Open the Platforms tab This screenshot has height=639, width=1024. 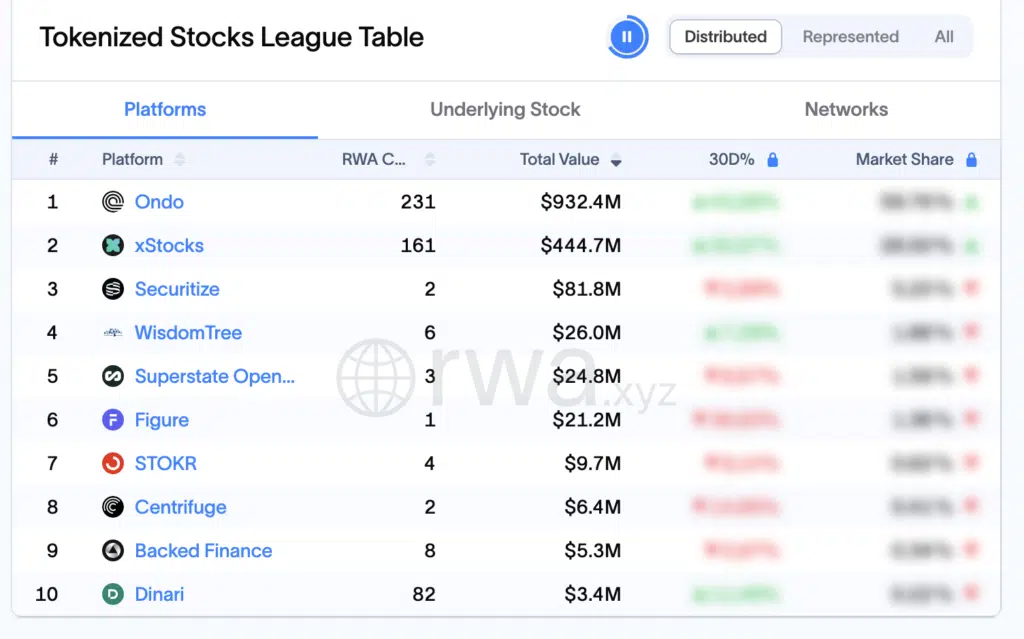[165, 109]
